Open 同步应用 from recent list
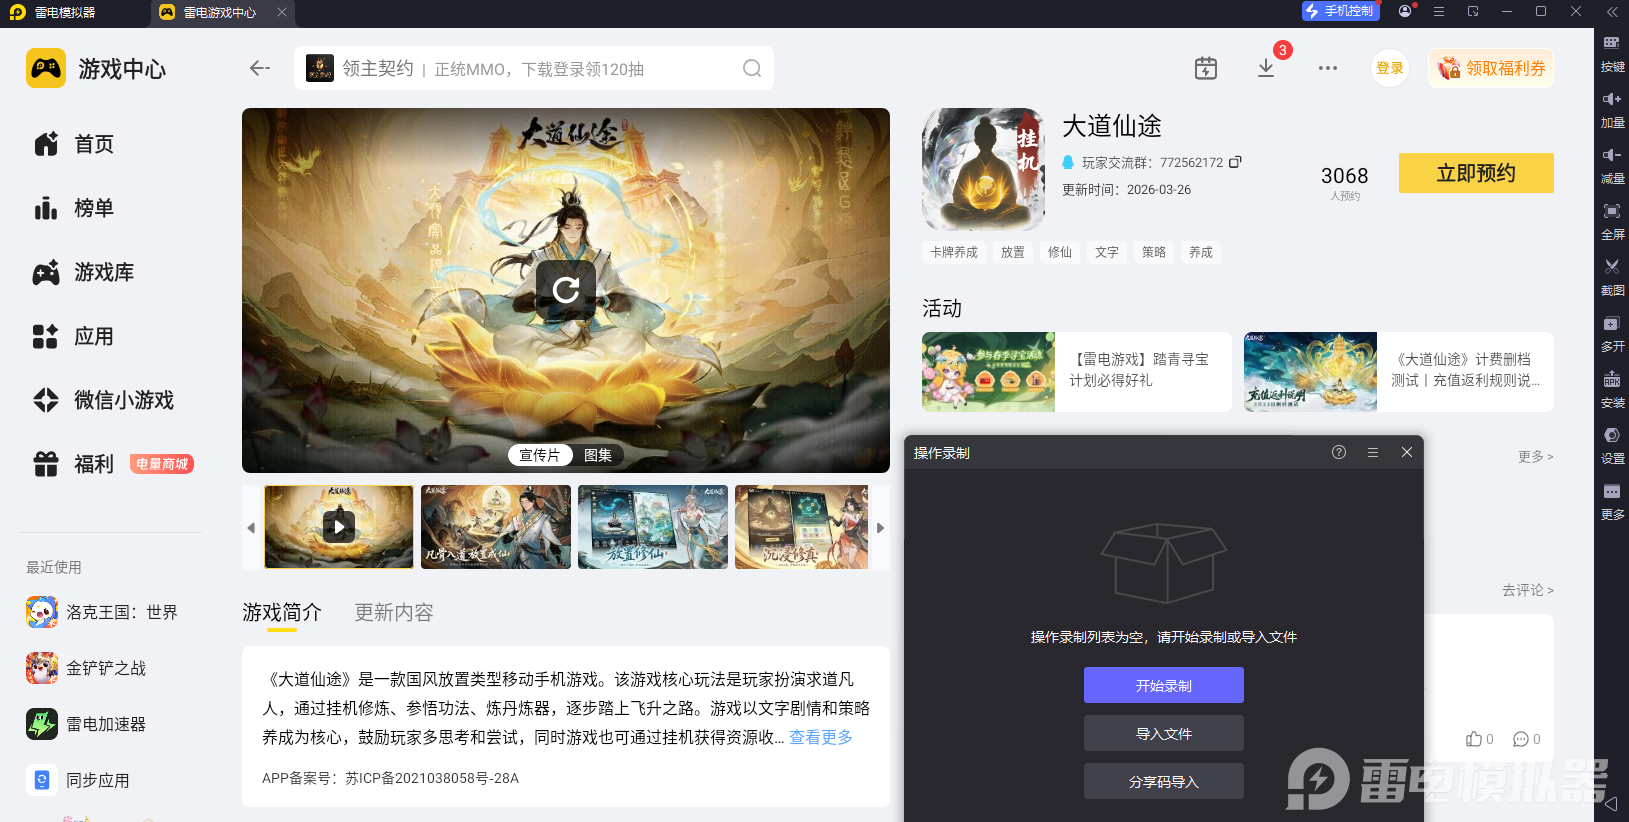 (x=78, y=780)
